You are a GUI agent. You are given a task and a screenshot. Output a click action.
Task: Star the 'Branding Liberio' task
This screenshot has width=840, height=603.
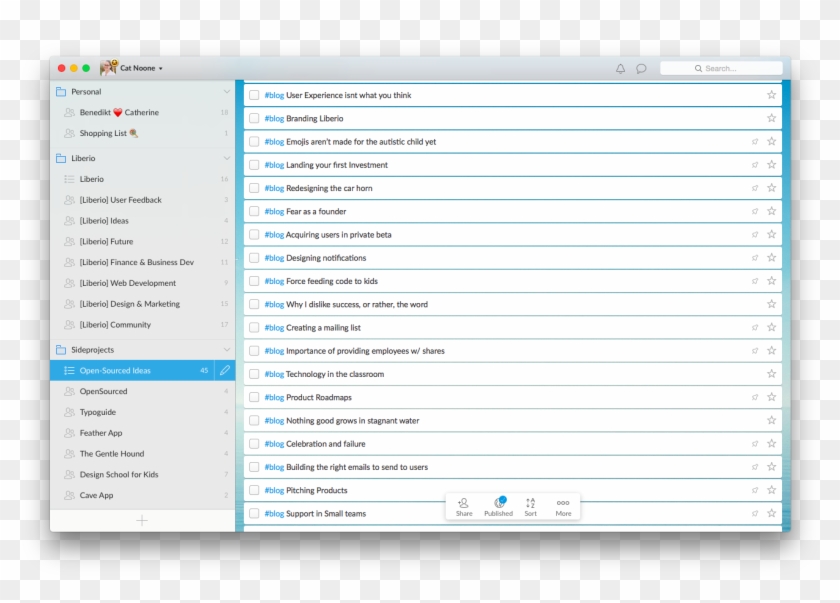771,118
